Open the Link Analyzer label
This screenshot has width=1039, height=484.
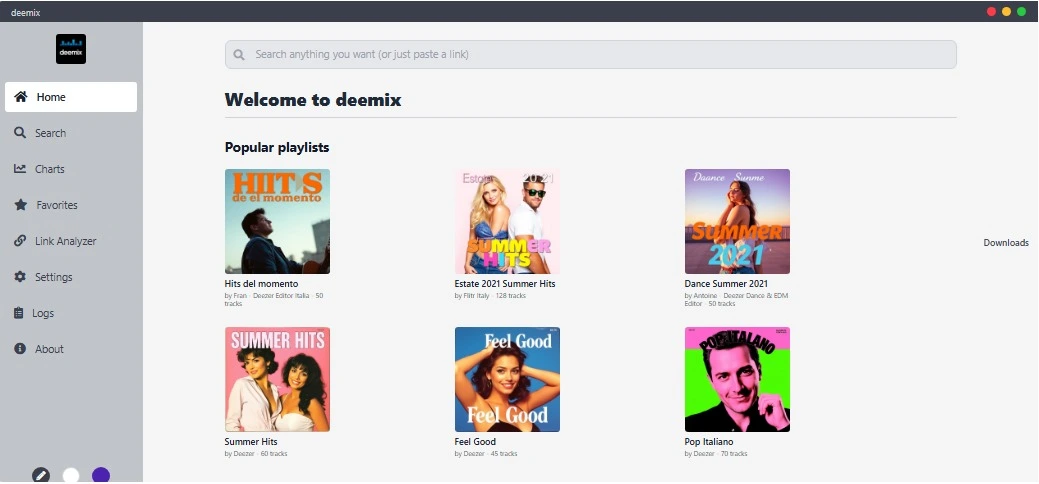[66, 241]
